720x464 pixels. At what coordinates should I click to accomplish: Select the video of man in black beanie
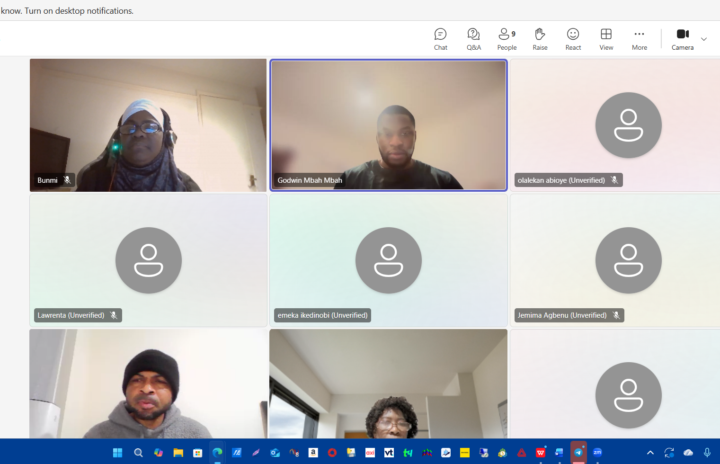[148, 384]
